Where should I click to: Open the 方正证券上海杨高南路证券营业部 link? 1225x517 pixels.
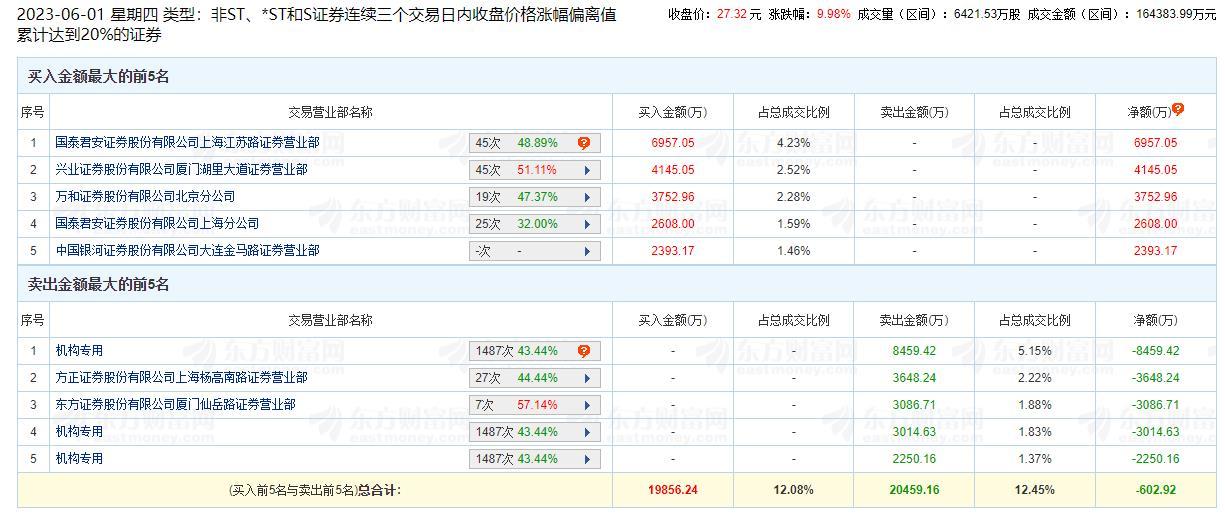point(181,378)
